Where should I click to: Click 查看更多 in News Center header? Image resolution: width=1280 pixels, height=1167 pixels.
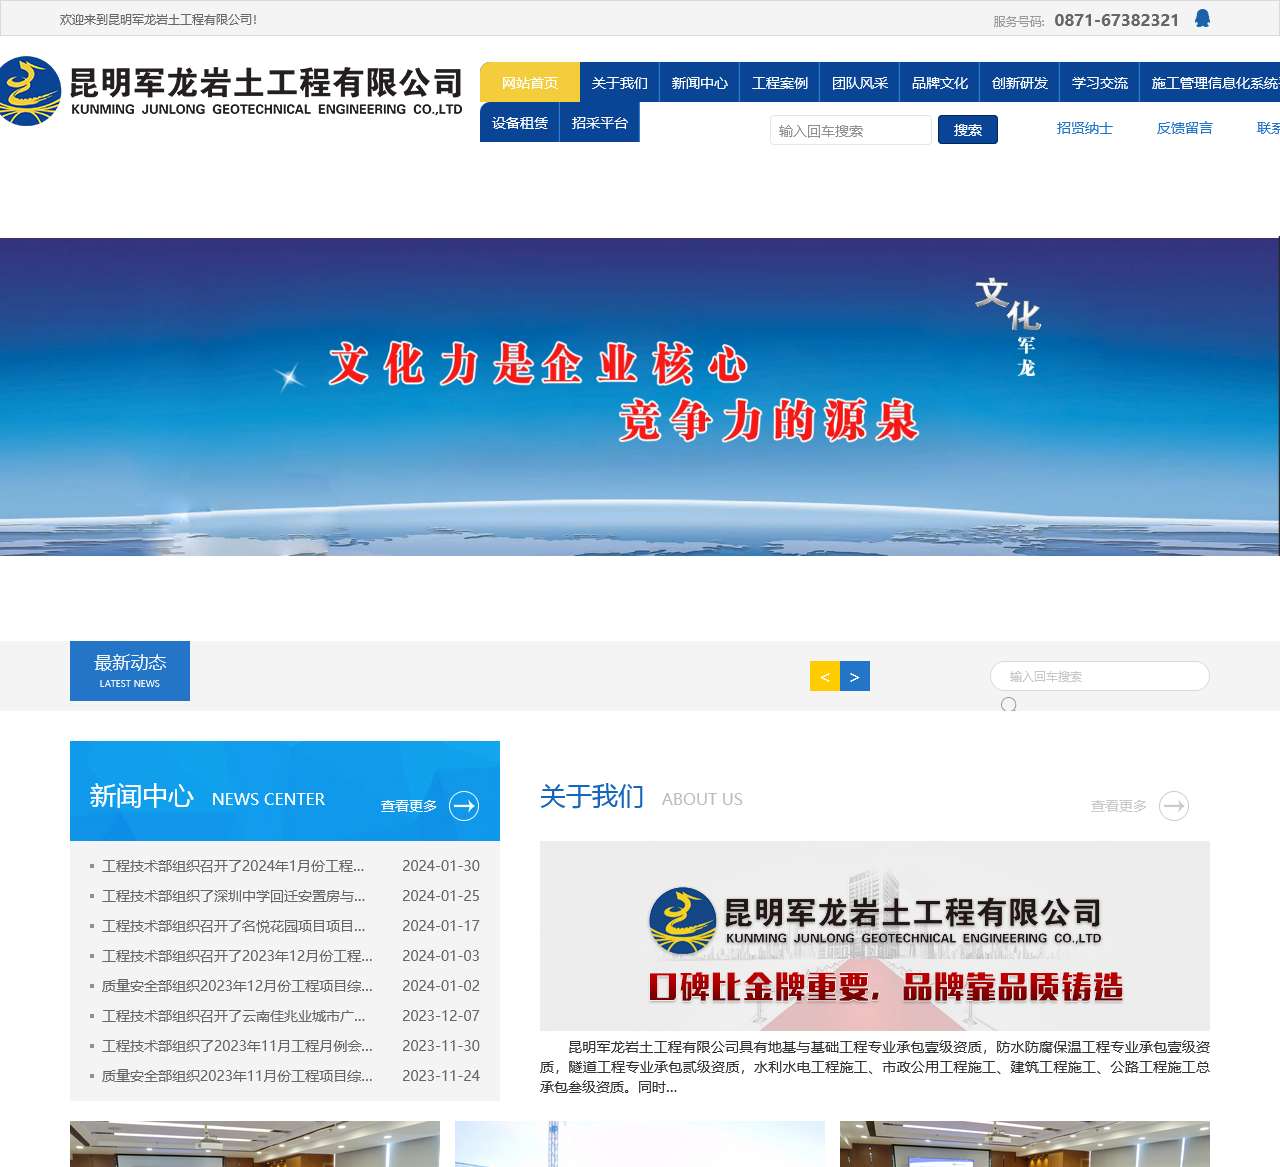[x=409, y=806]
